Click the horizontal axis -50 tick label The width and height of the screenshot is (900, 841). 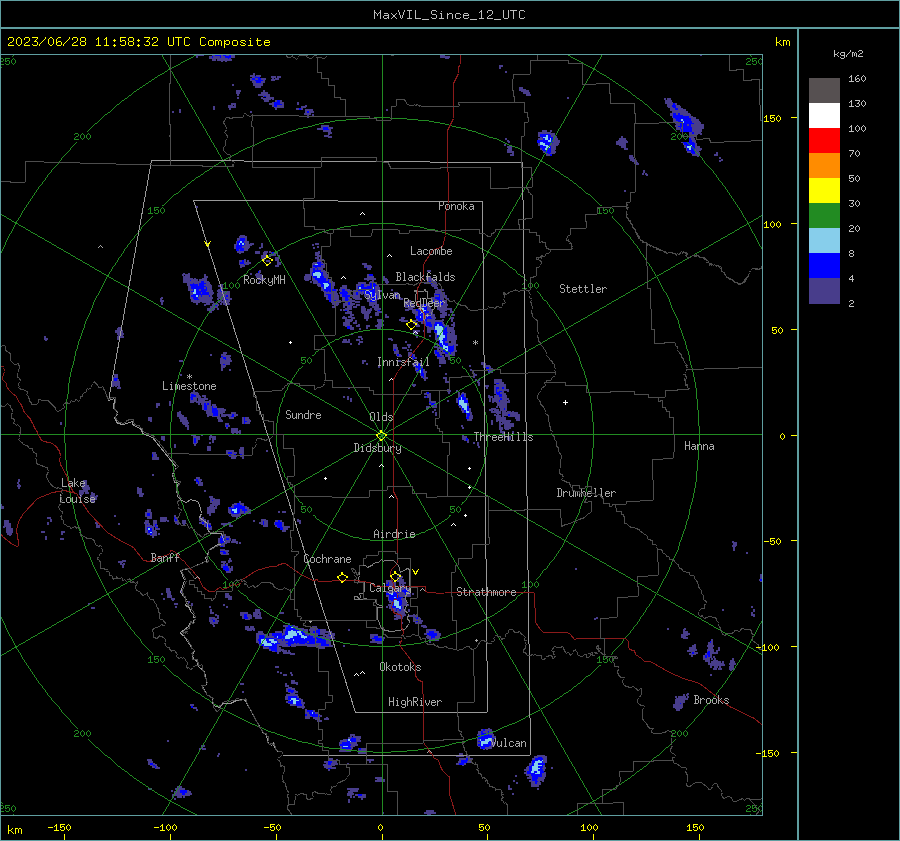pyautogui.click(x=272, y=827)
